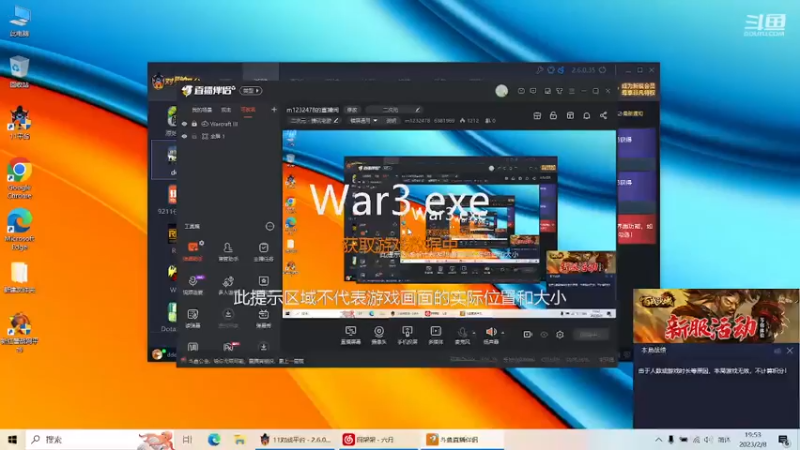Expand microphone options arrow
800x450 pixels.
tap(474, 333)
